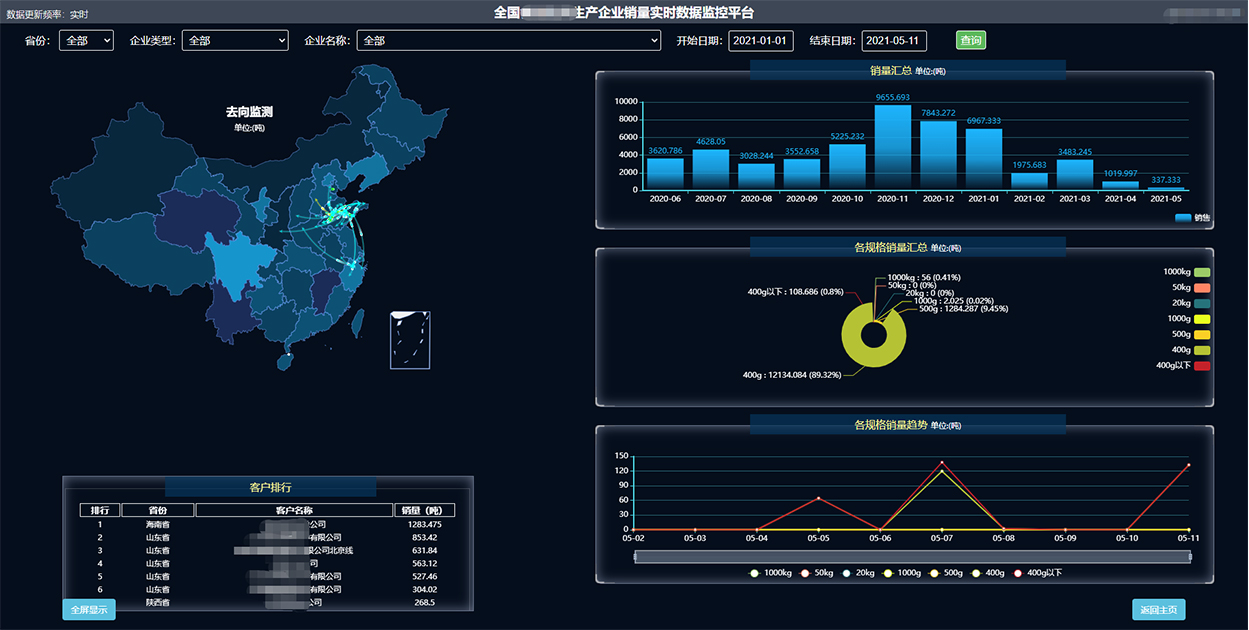Click the 销量（吨） column header

tap(425, 510)
